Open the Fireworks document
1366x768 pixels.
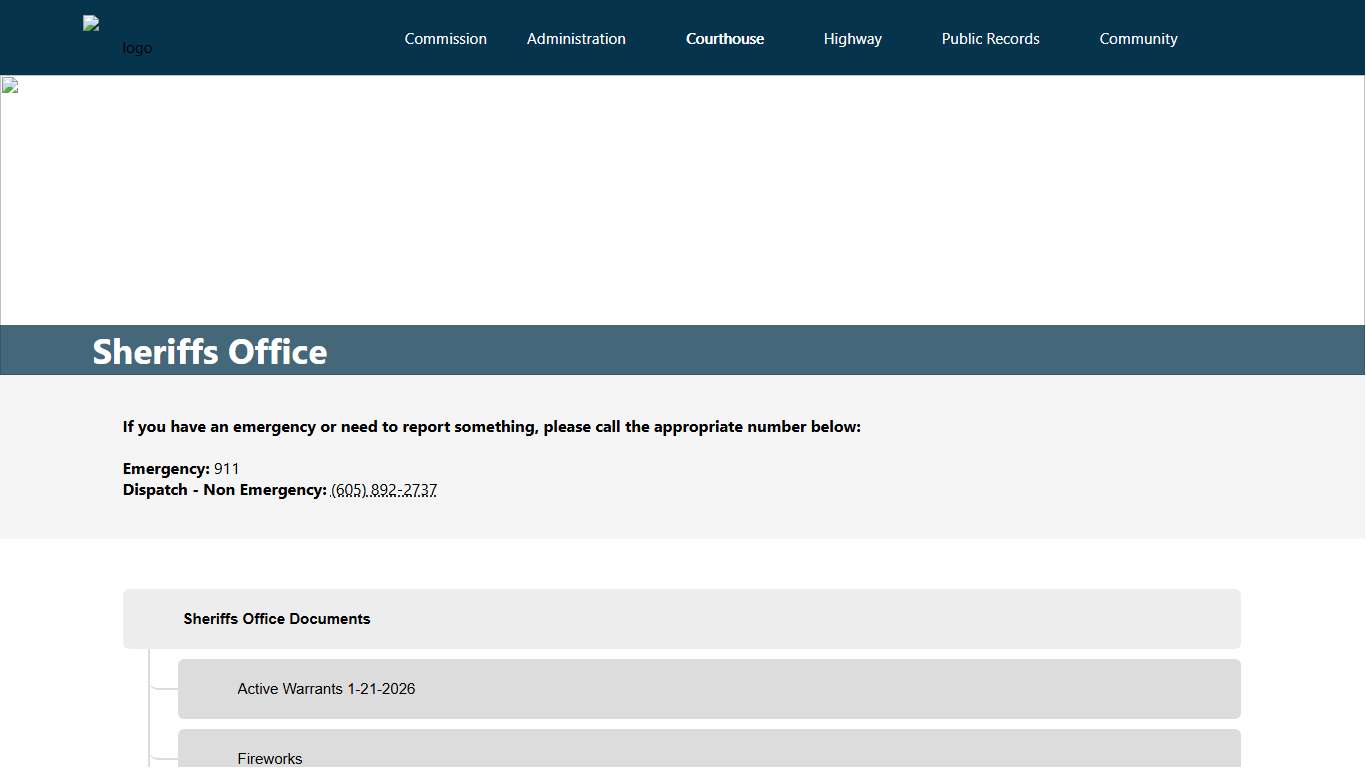click(x=270, y=758)
